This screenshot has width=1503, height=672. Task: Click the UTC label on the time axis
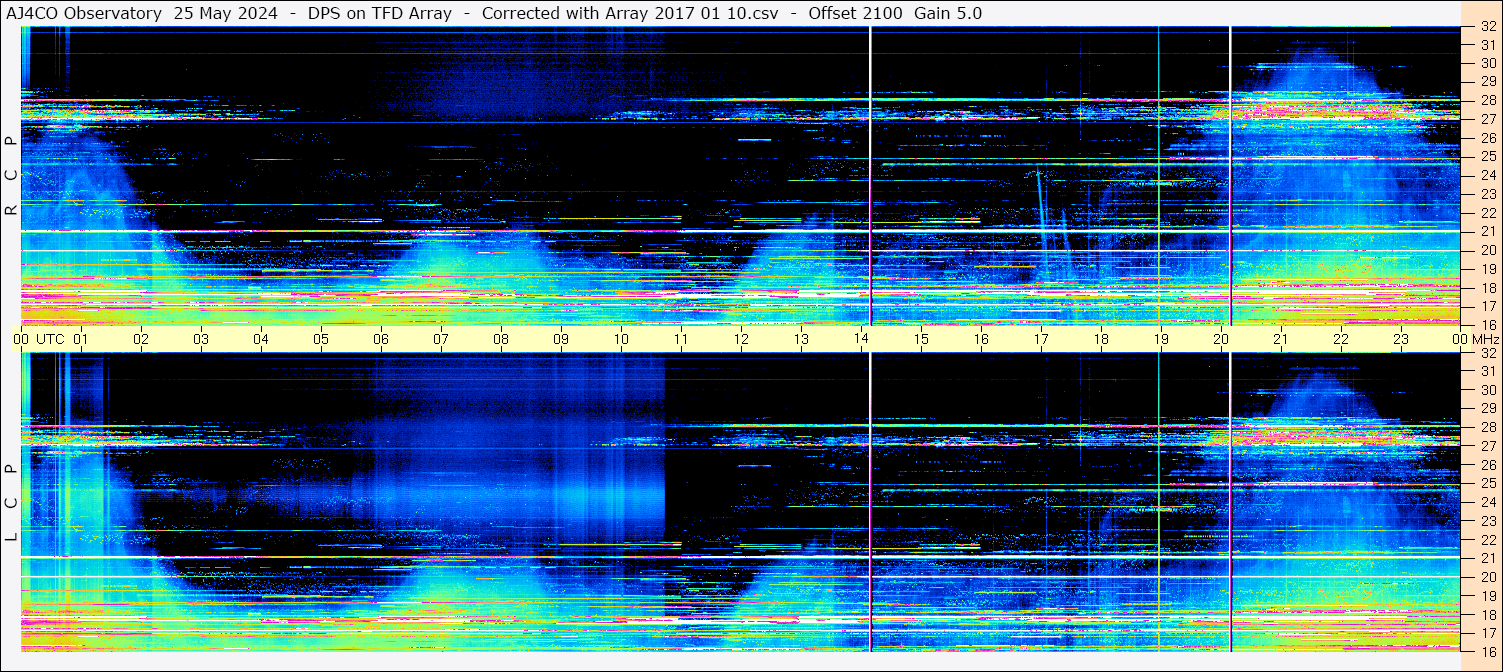(x=50, y=339)
